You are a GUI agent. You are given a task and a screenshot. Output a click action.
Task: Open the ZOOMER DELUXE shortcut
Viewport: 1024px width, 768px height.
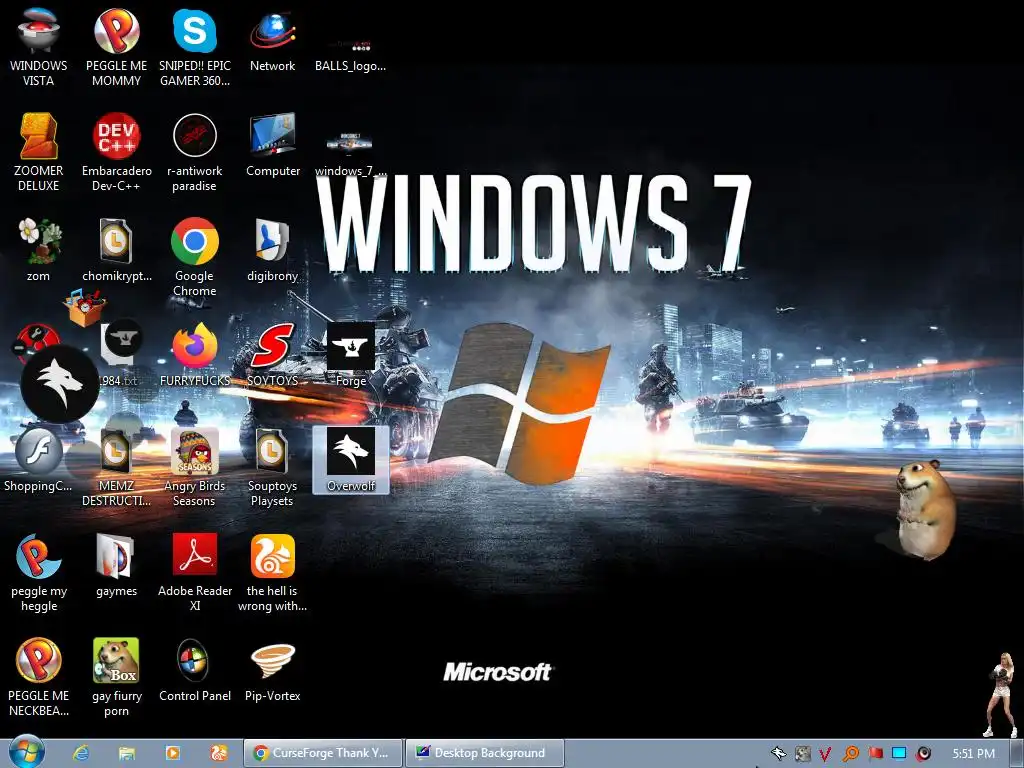coord(38,152)
